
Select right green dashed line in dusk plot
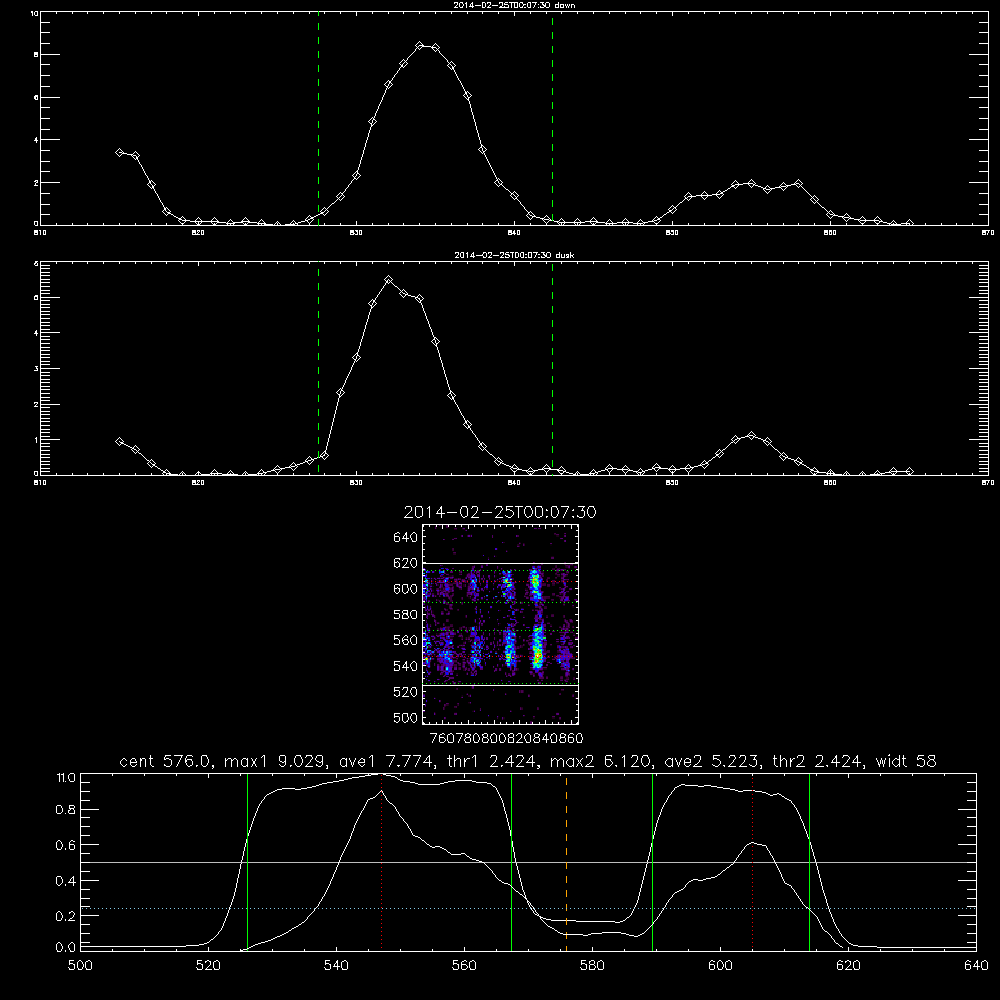coord(552,369)
